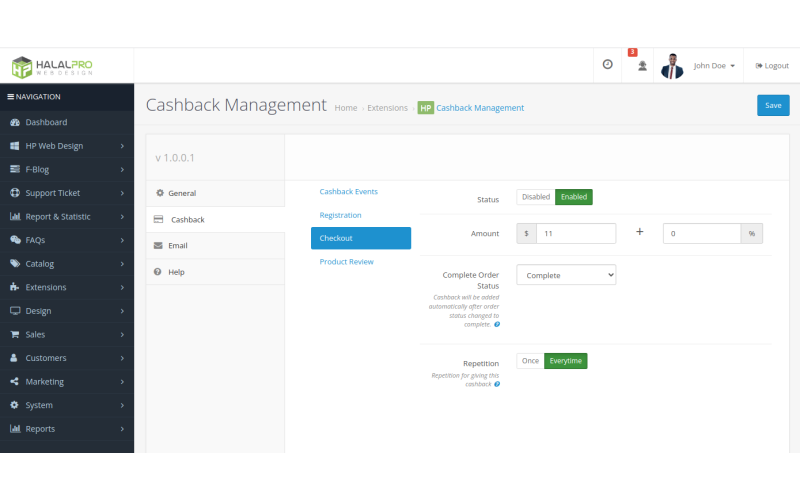Click the FAQs comments icon
800x500 pixels.
15,240
